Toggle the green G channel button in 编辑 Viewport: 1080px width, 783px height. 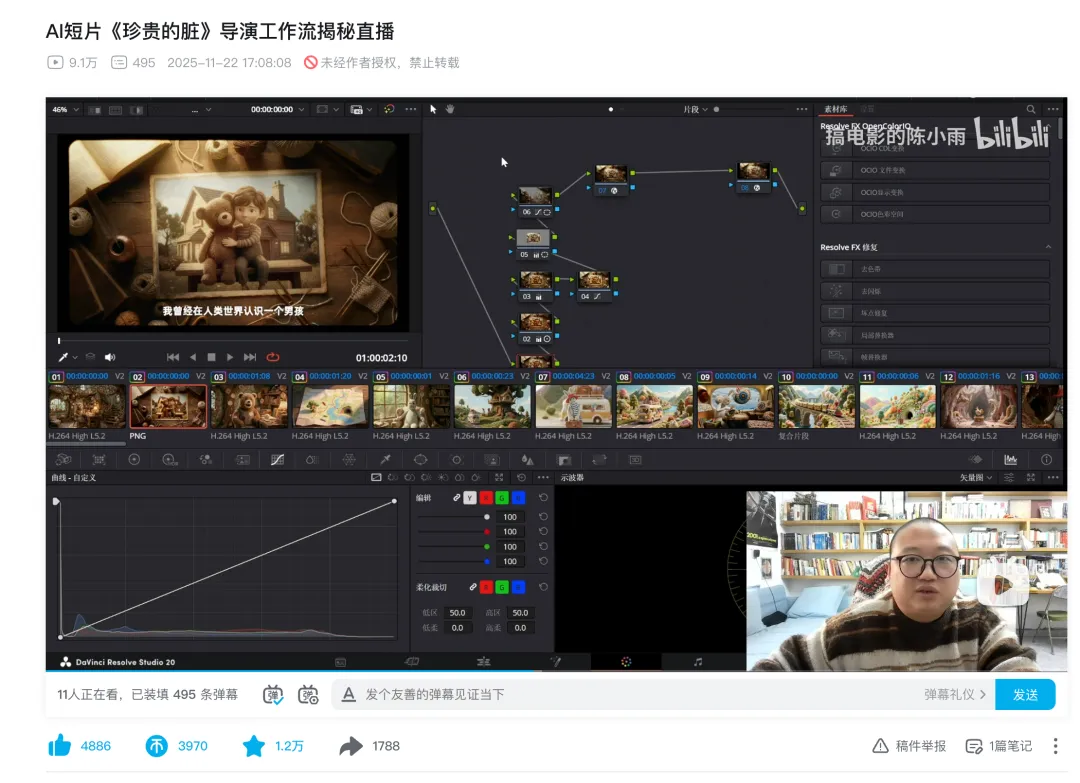(x=502, y=497)
